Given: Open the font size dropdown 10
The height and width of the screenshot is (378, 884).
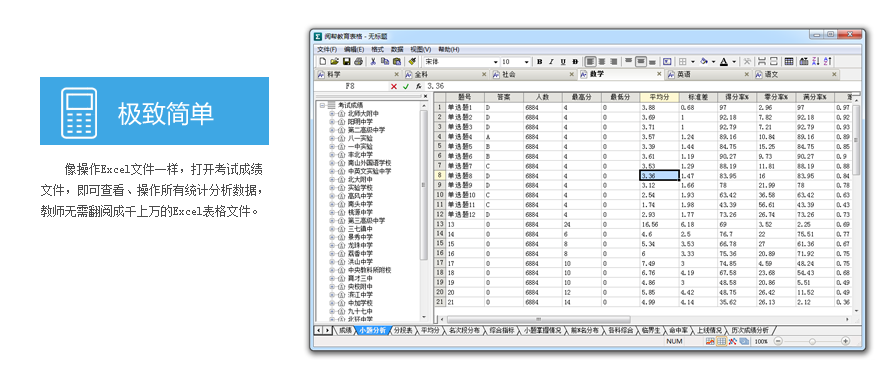Looking at the screenshot, I should [x=527, y=62].
